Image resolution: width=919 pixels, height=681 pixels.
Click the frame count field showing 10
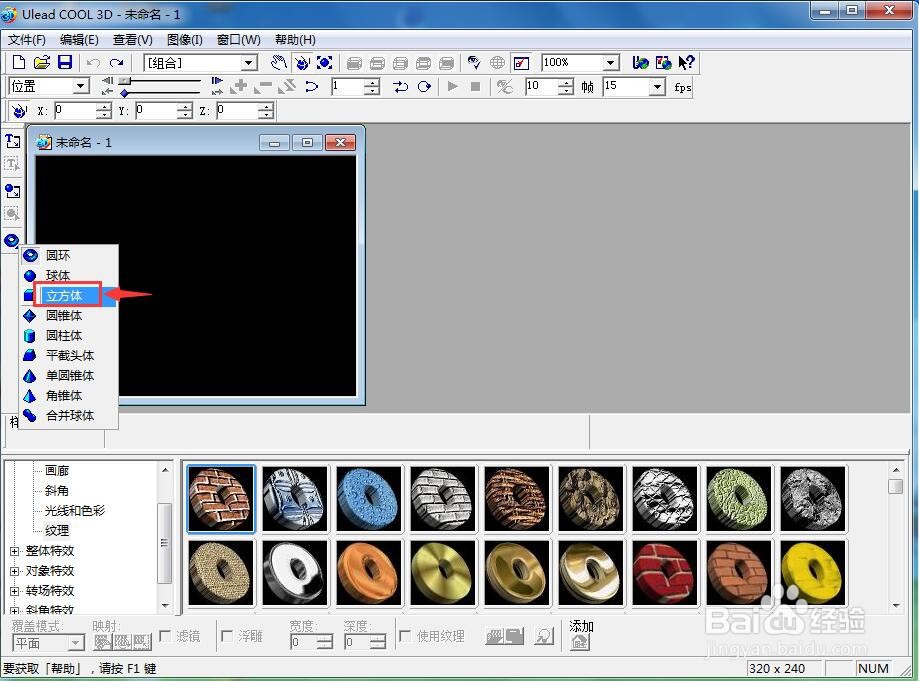[541, 87]
